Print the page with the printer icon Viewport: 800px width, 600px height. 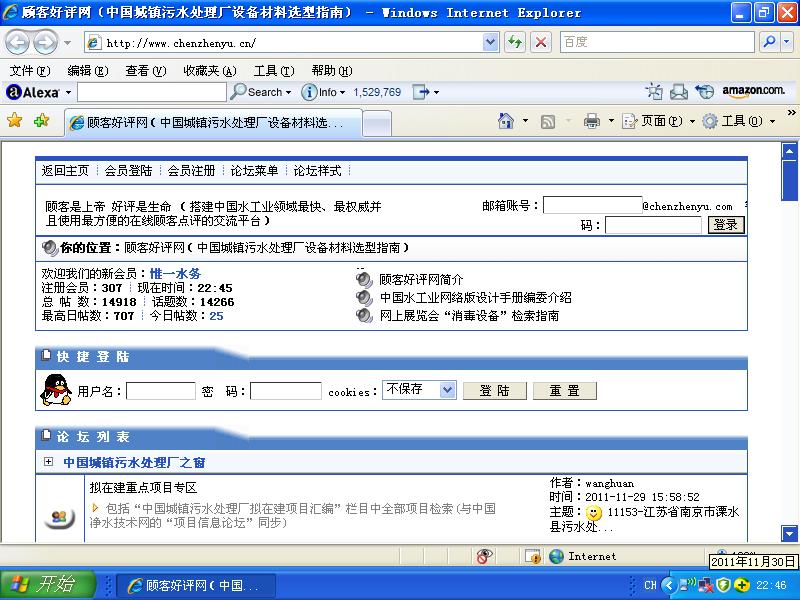pyautogui.click(x=592, y=121)
